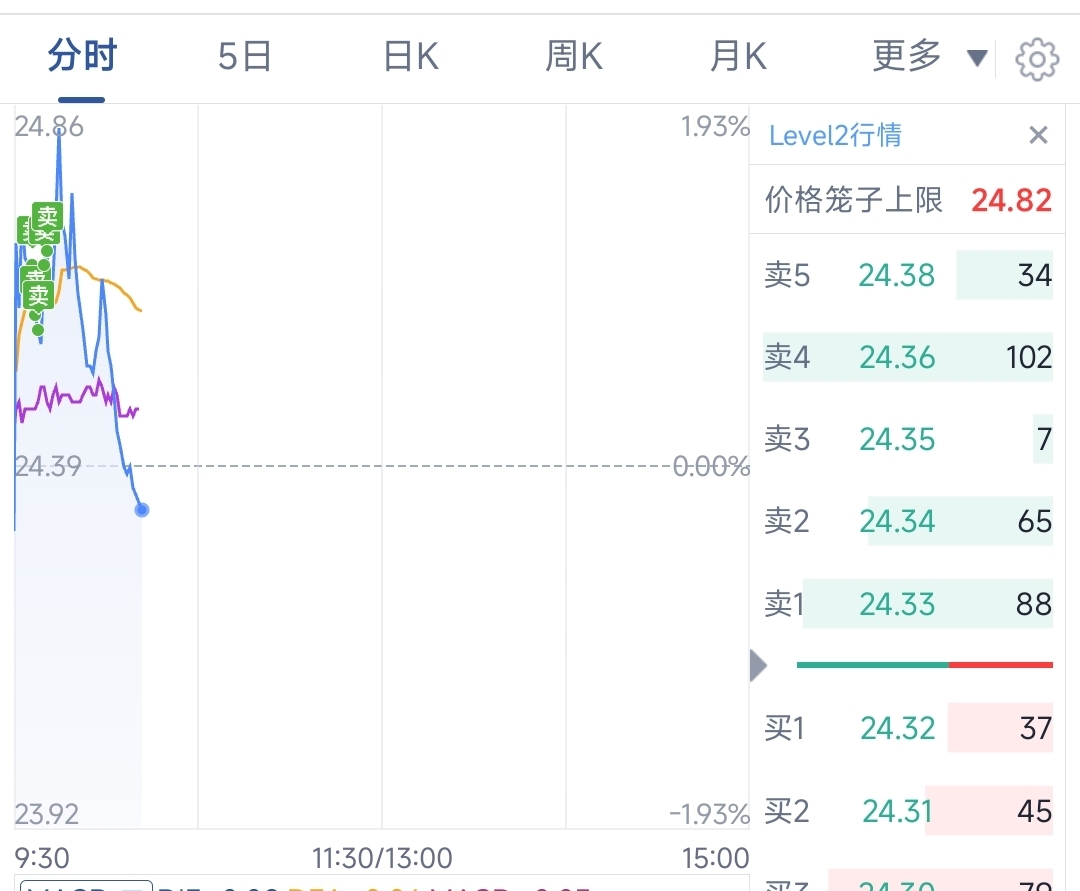Show the 月K chart tab
Image resolution: width=1080 pixels, height=891 pixels.
point(738,56)
